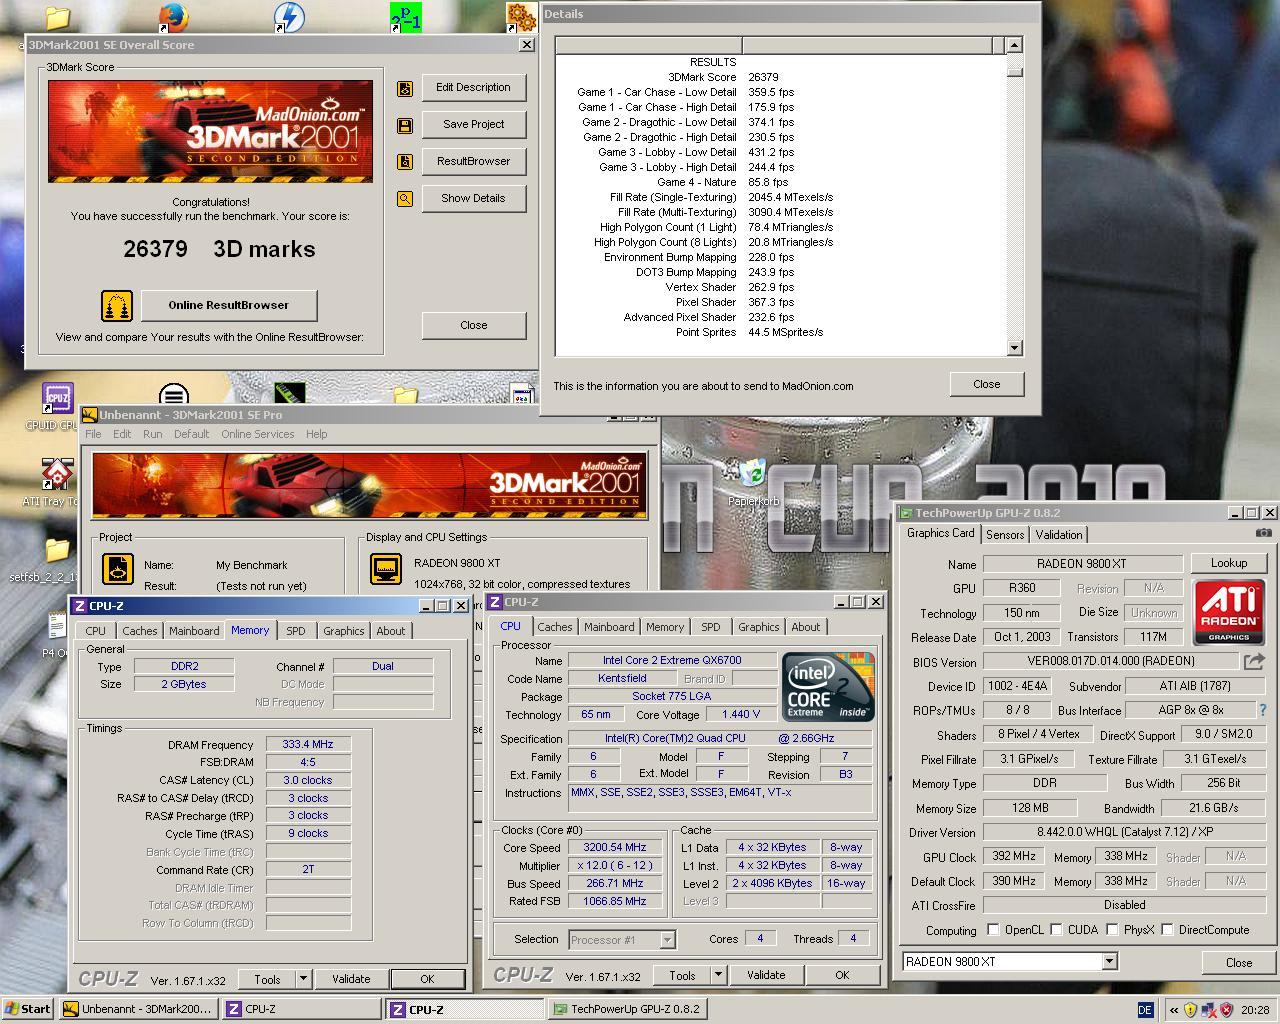The image size is (1280, 1024).
Task: Click the Online ResultBrowser icon with figures
Action: 117,305
